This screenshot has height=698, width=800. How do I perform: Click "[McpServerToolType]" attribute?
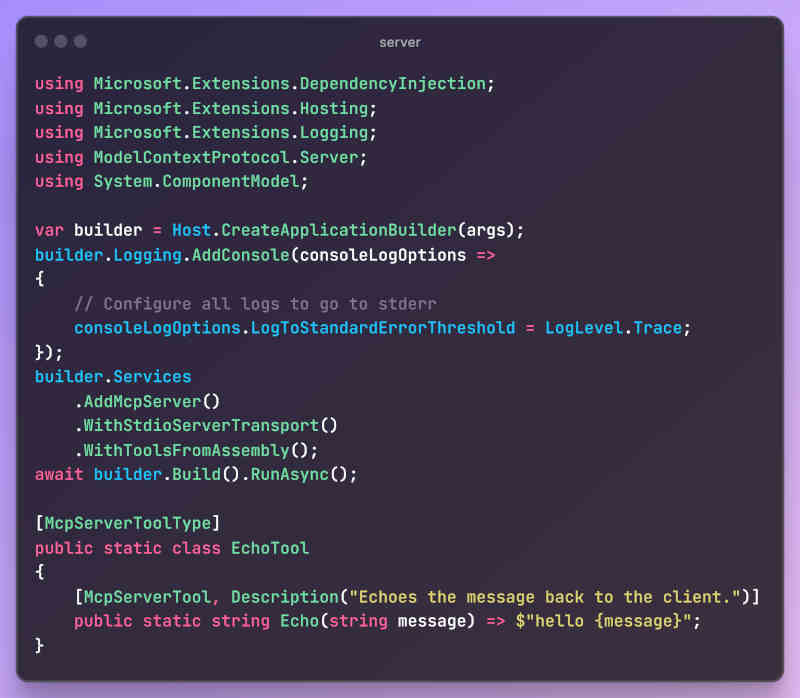[128, 524]
